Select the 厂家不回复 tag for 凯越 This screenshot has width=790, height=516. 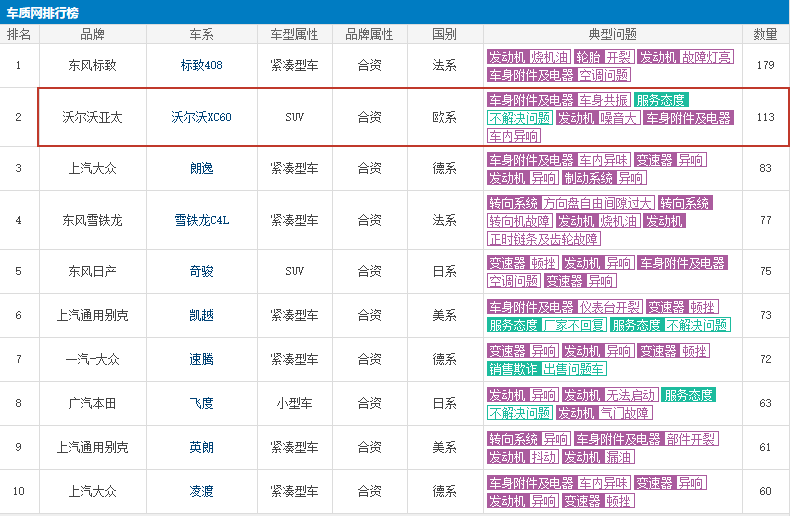574,325
